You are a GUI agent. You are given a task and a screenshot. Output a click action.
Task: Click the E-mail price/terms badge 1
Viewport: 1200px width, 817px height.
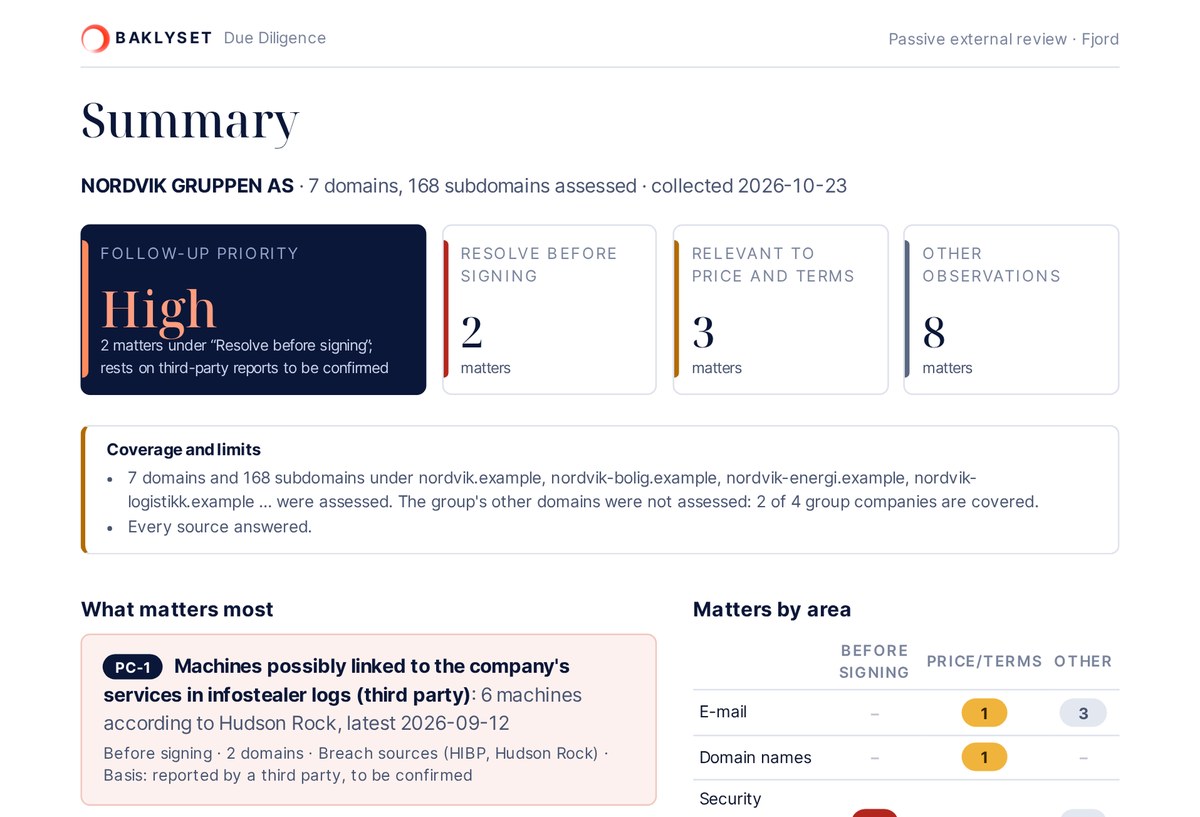pyautogui.click(x=984, y=713)
